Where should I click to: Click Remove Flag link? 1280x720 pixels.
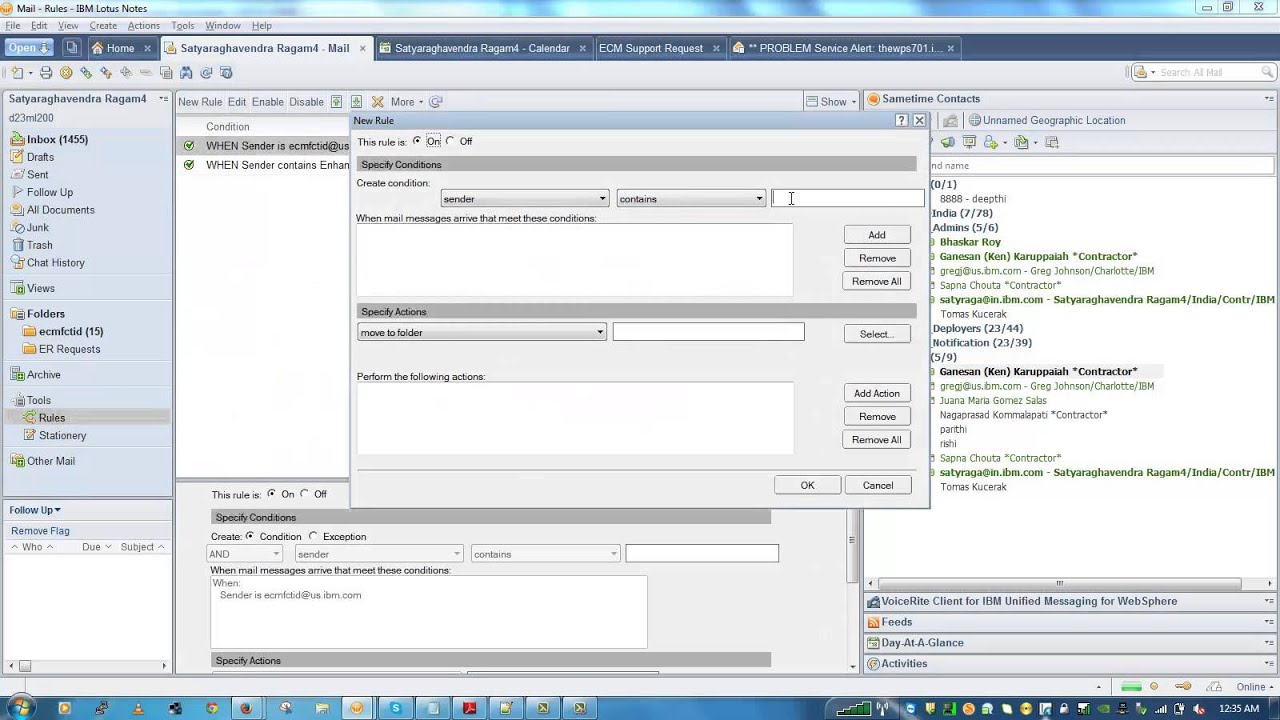click(x=40, y=531)
